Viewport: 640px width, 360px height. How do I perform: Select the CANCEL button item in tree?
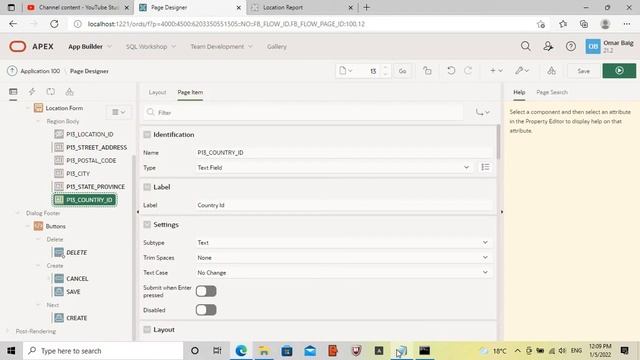[77, 279]
